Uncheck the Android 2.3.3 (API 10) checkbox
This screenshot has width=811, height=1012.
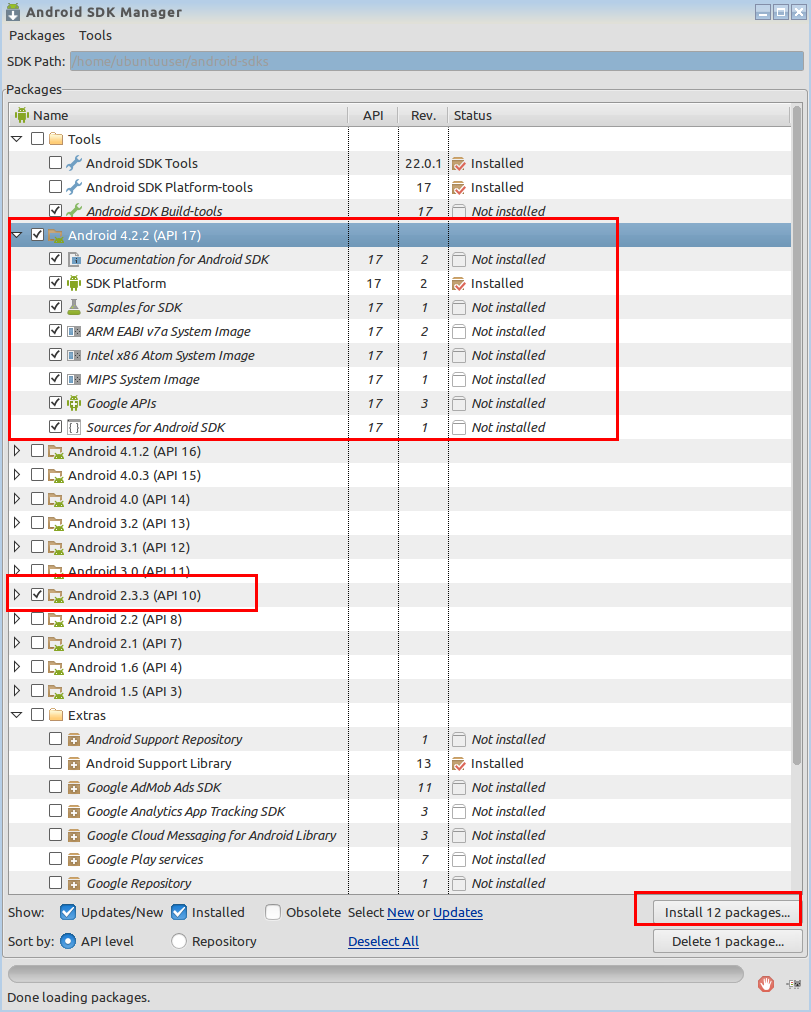37,594
